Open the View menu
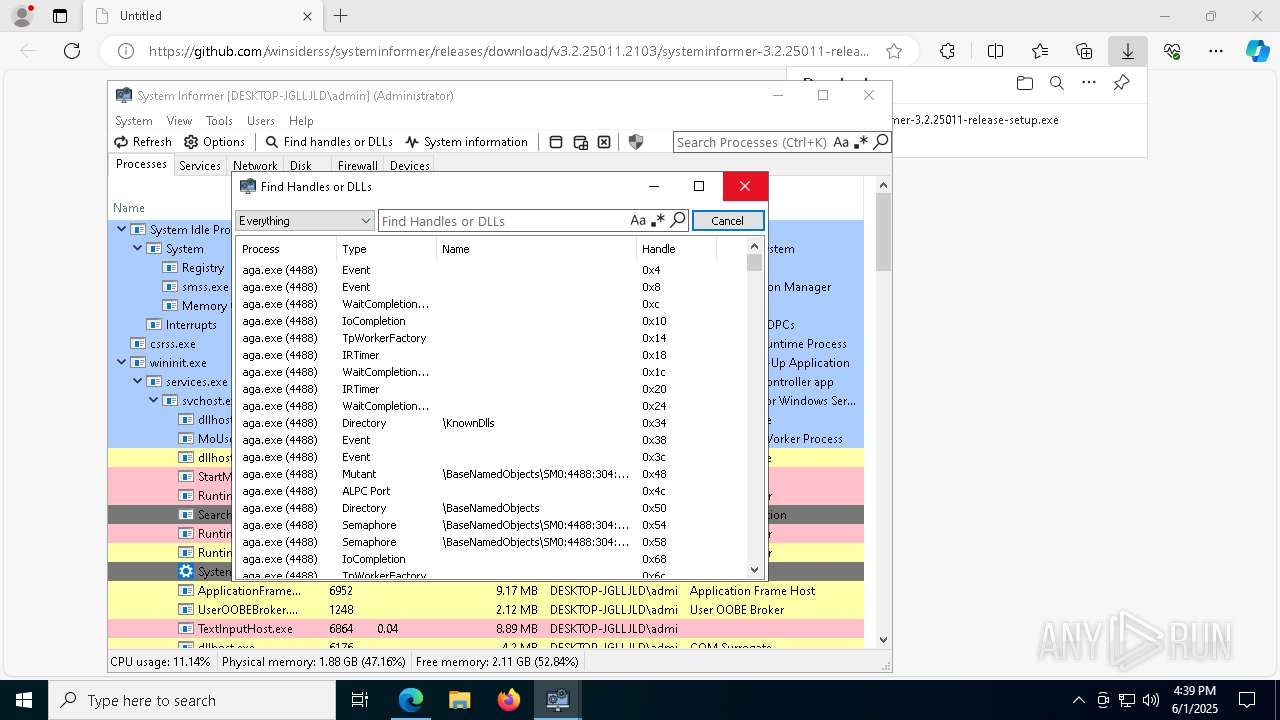The width and height of the screenshot is (1280, 720). [x=179, y=120]
